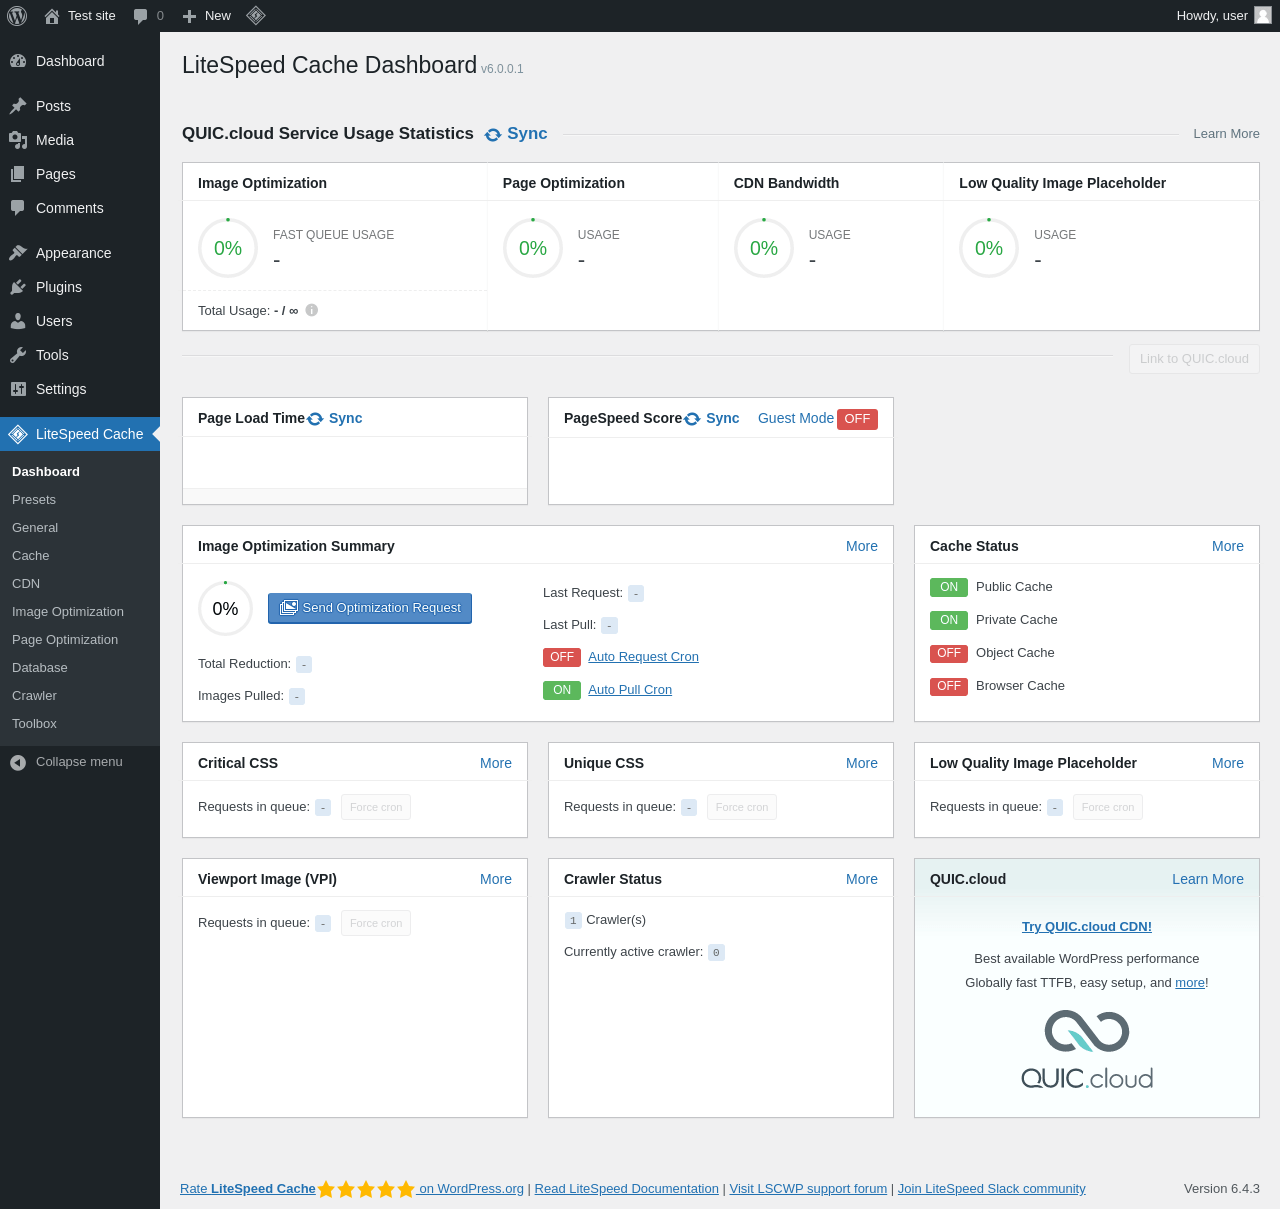Click the Plugins icon in sidebar

point(18,287)
